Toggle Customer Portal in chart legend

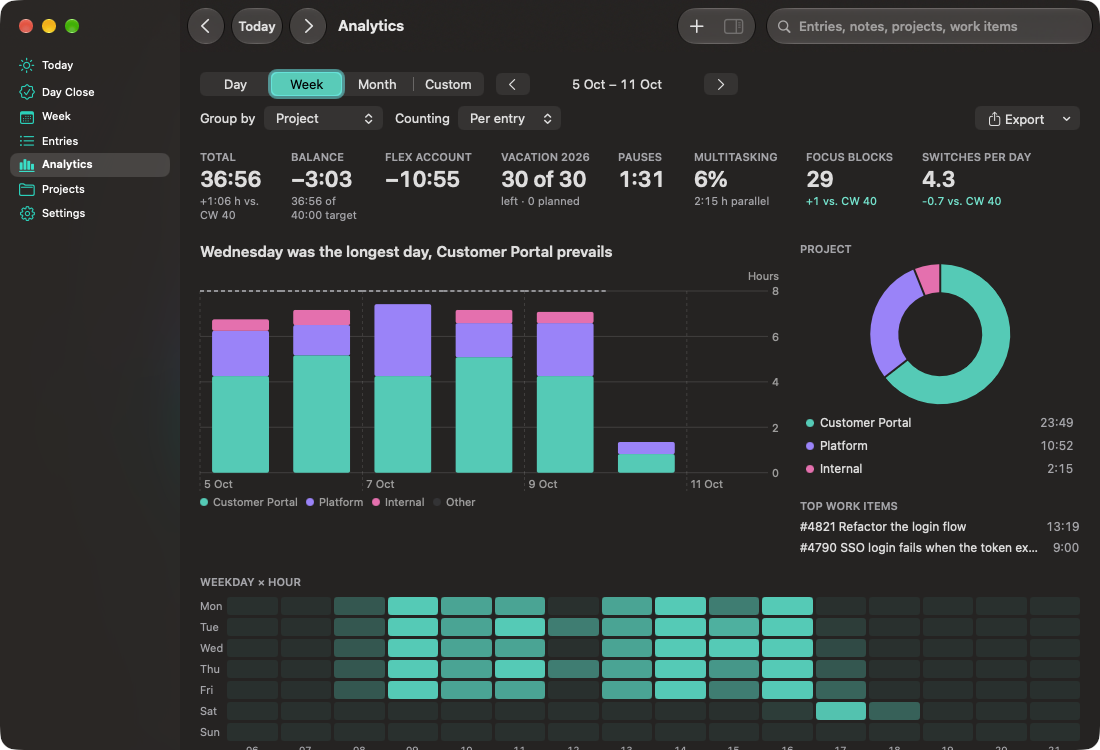[249, 502]
